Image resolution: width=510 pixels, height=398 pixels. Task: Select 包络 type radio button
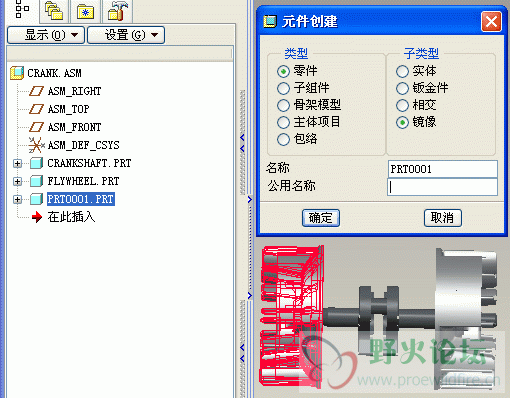pos(283,139)
